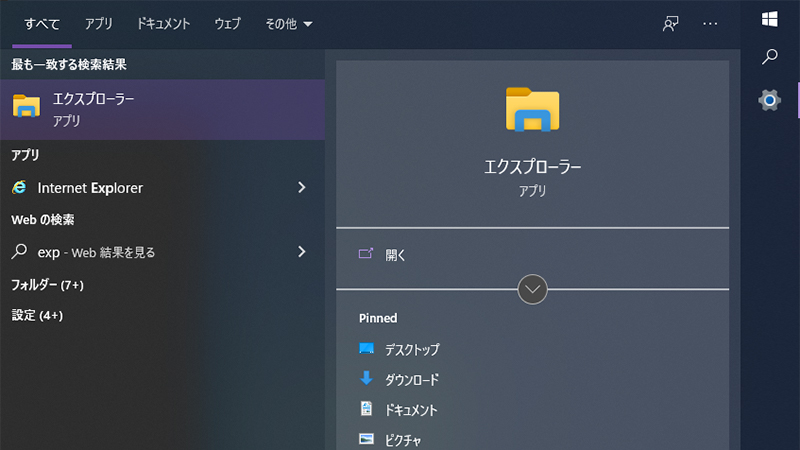Screen dimensions: 800x450
Task: Click the Pinned section label
Action: [378, 318]
